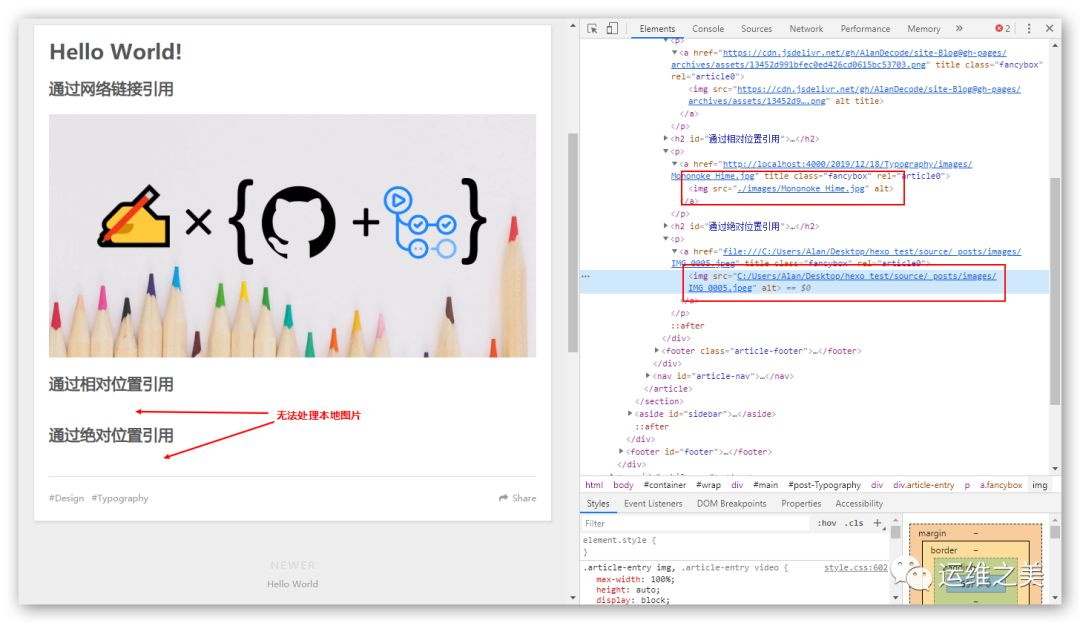This screenshot has width=1080, height=623.
Task: Show more DevTools tabs with the chevron
Action: [x=959, y=28]
